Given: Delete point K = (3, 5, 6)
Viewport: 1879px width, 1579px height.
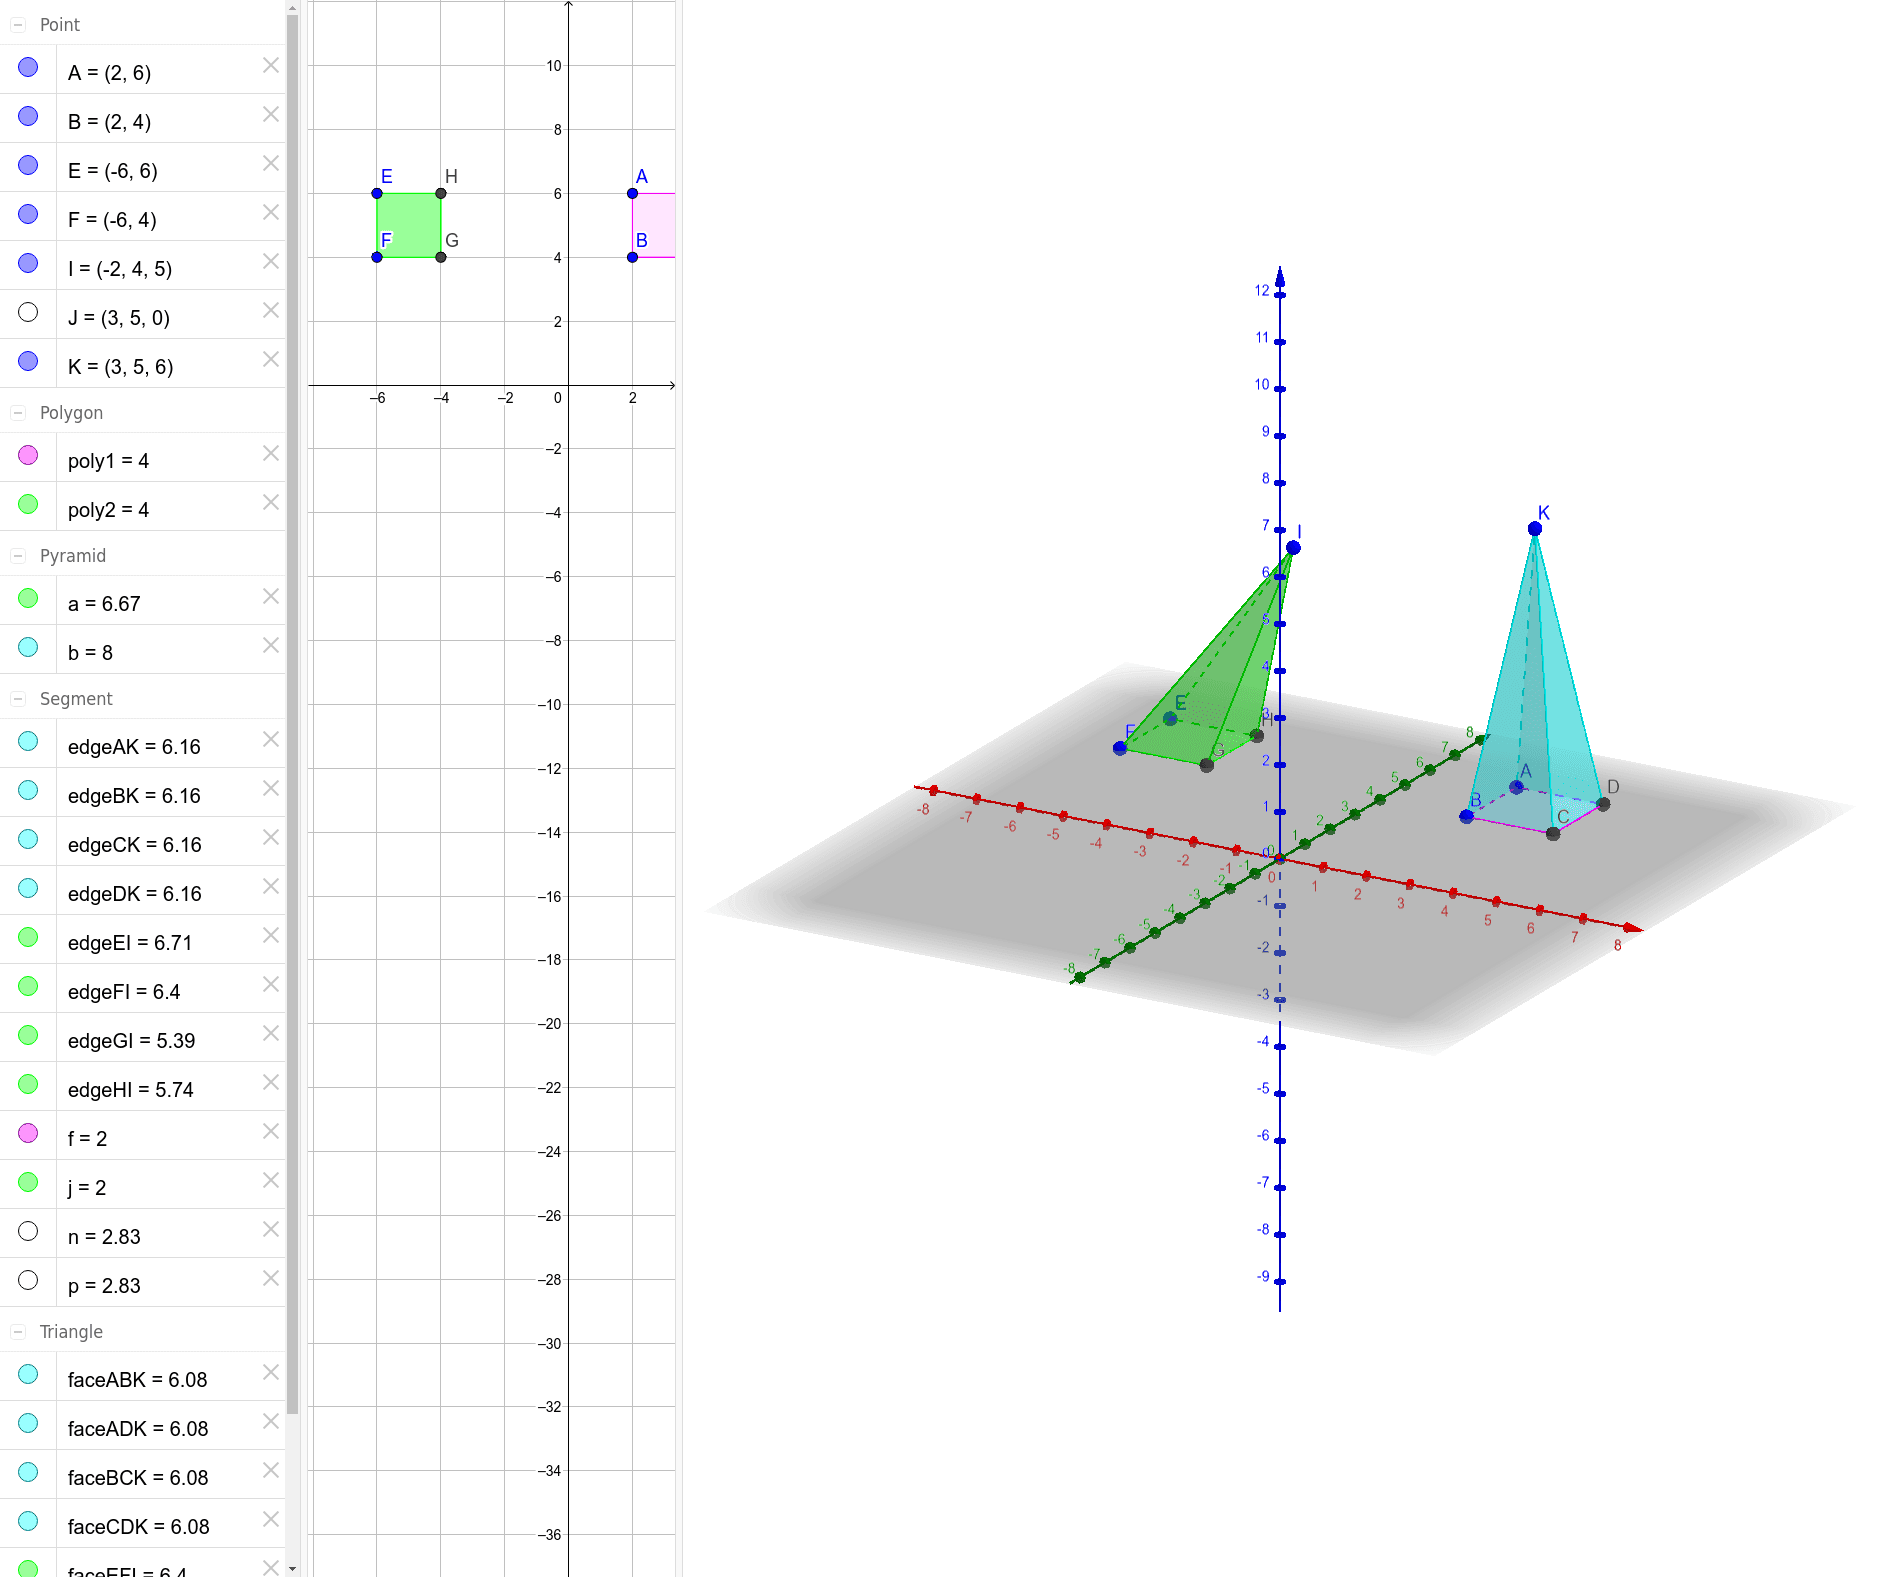Looking at the screenshot, I should pyautogui.click(x=271, y=359).
